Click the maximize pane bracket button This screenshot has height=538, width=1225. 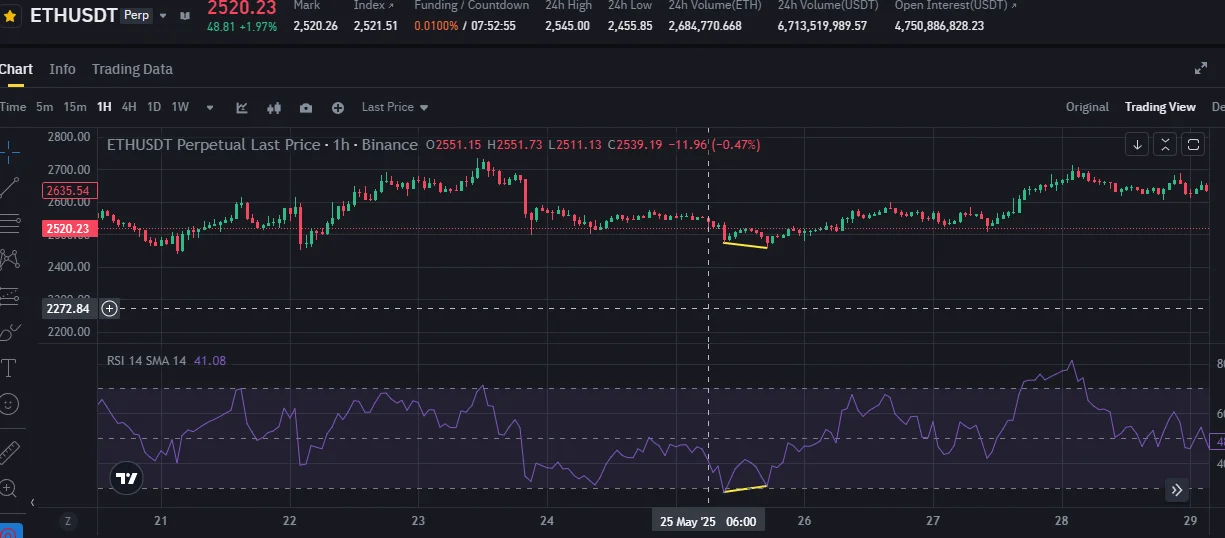coord(1193,145)
